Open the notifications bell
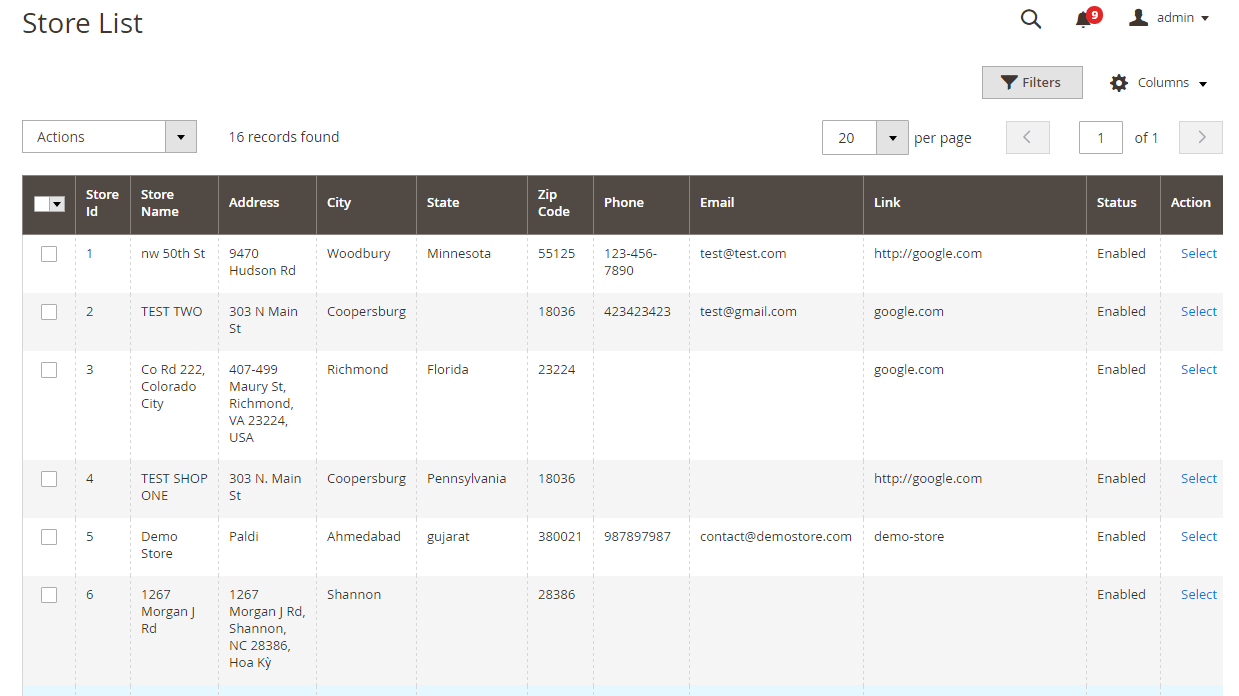 tap(1083, 19)
